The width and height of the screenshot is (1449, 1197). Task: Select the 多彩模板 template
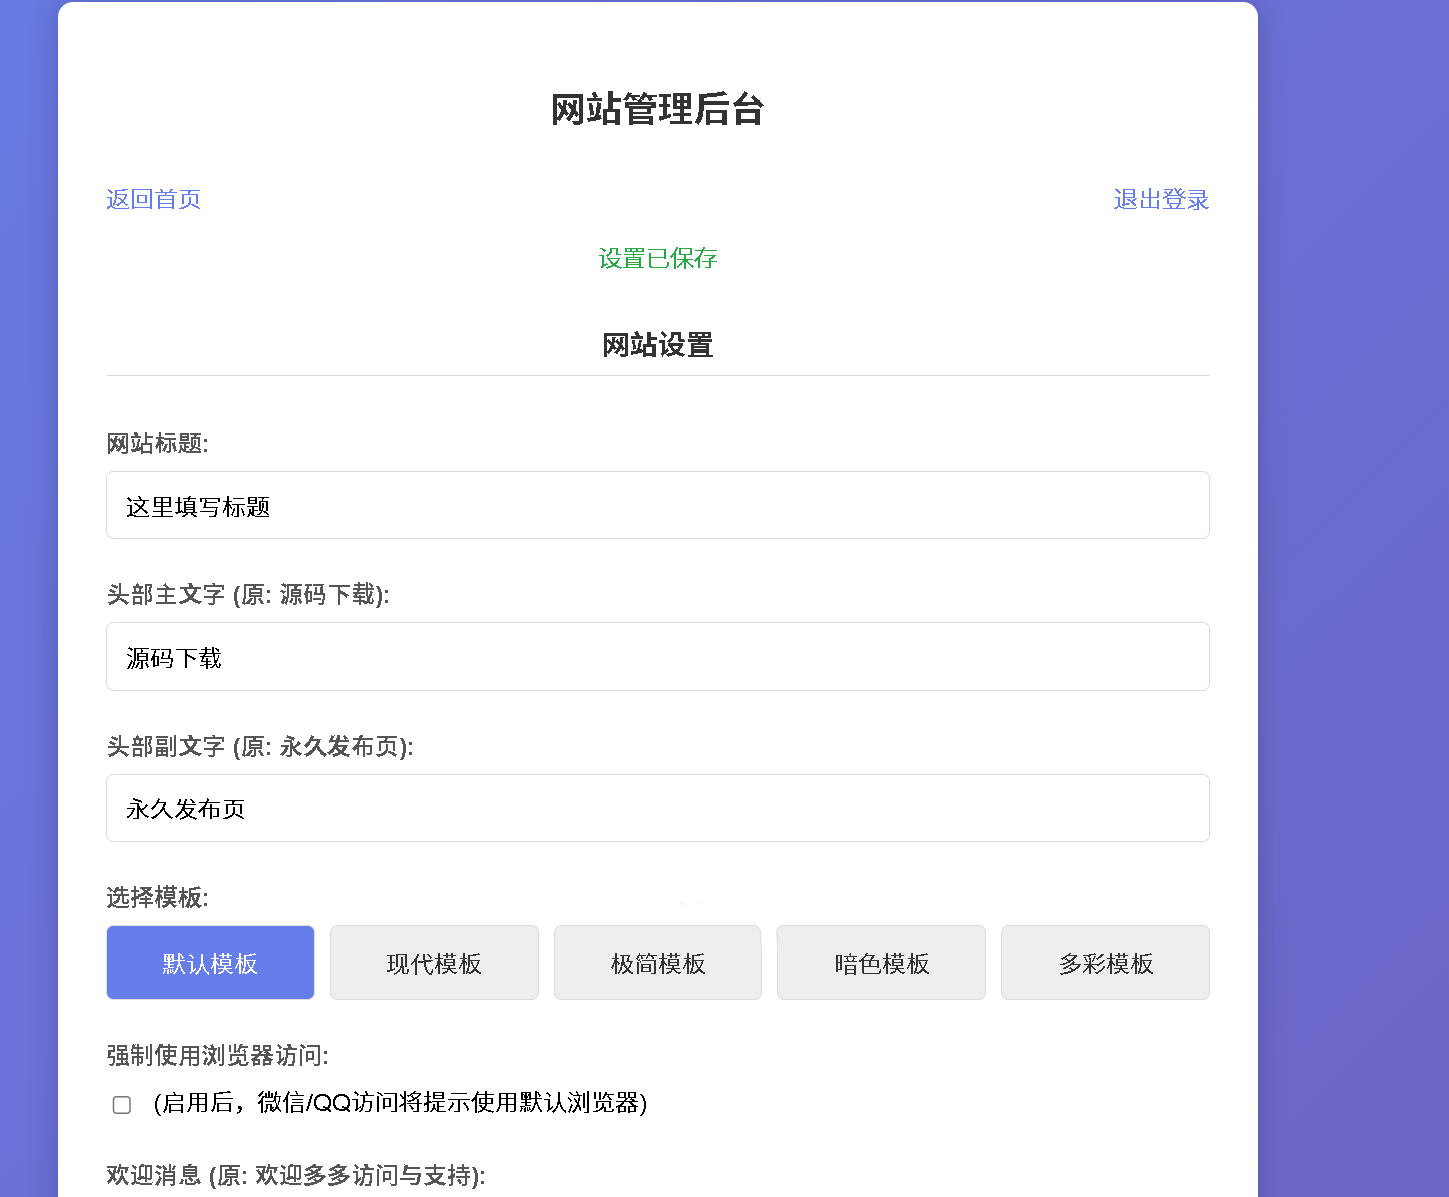point(1105,962)
